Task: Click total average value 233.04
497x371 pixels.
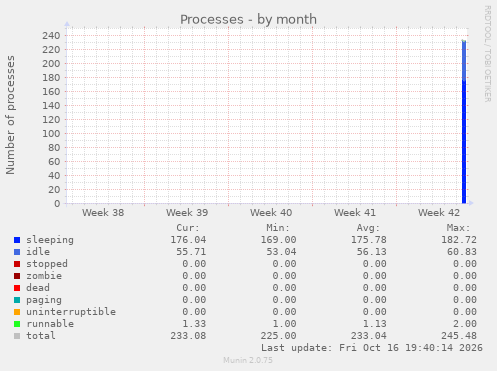Action: (369, 336)
